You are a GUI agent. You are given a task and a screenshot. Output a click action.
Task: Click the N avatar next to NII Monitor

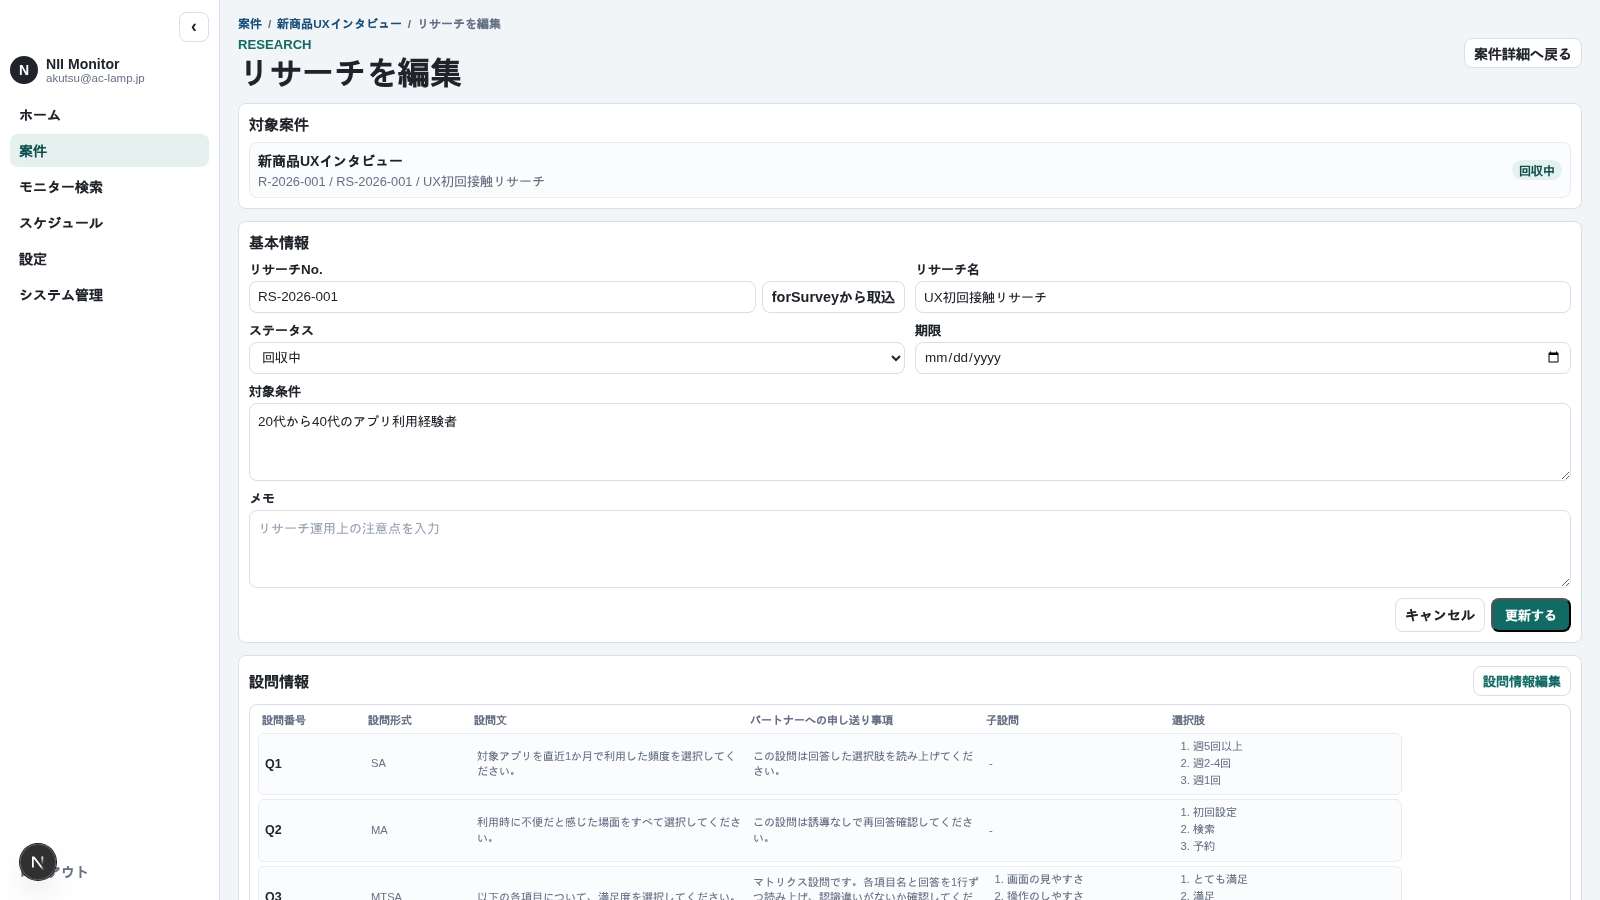pyautogui.click(x=24, y=70)
